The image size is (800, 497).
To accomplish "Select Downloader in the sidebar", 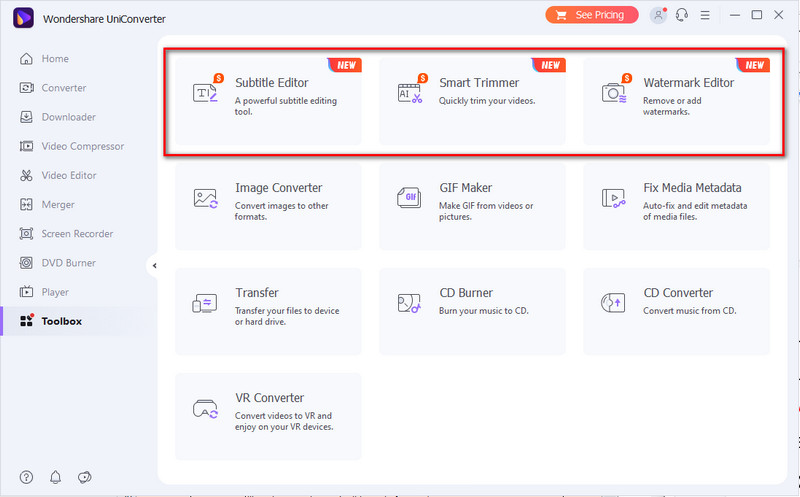I will click(x=68, y=117).
